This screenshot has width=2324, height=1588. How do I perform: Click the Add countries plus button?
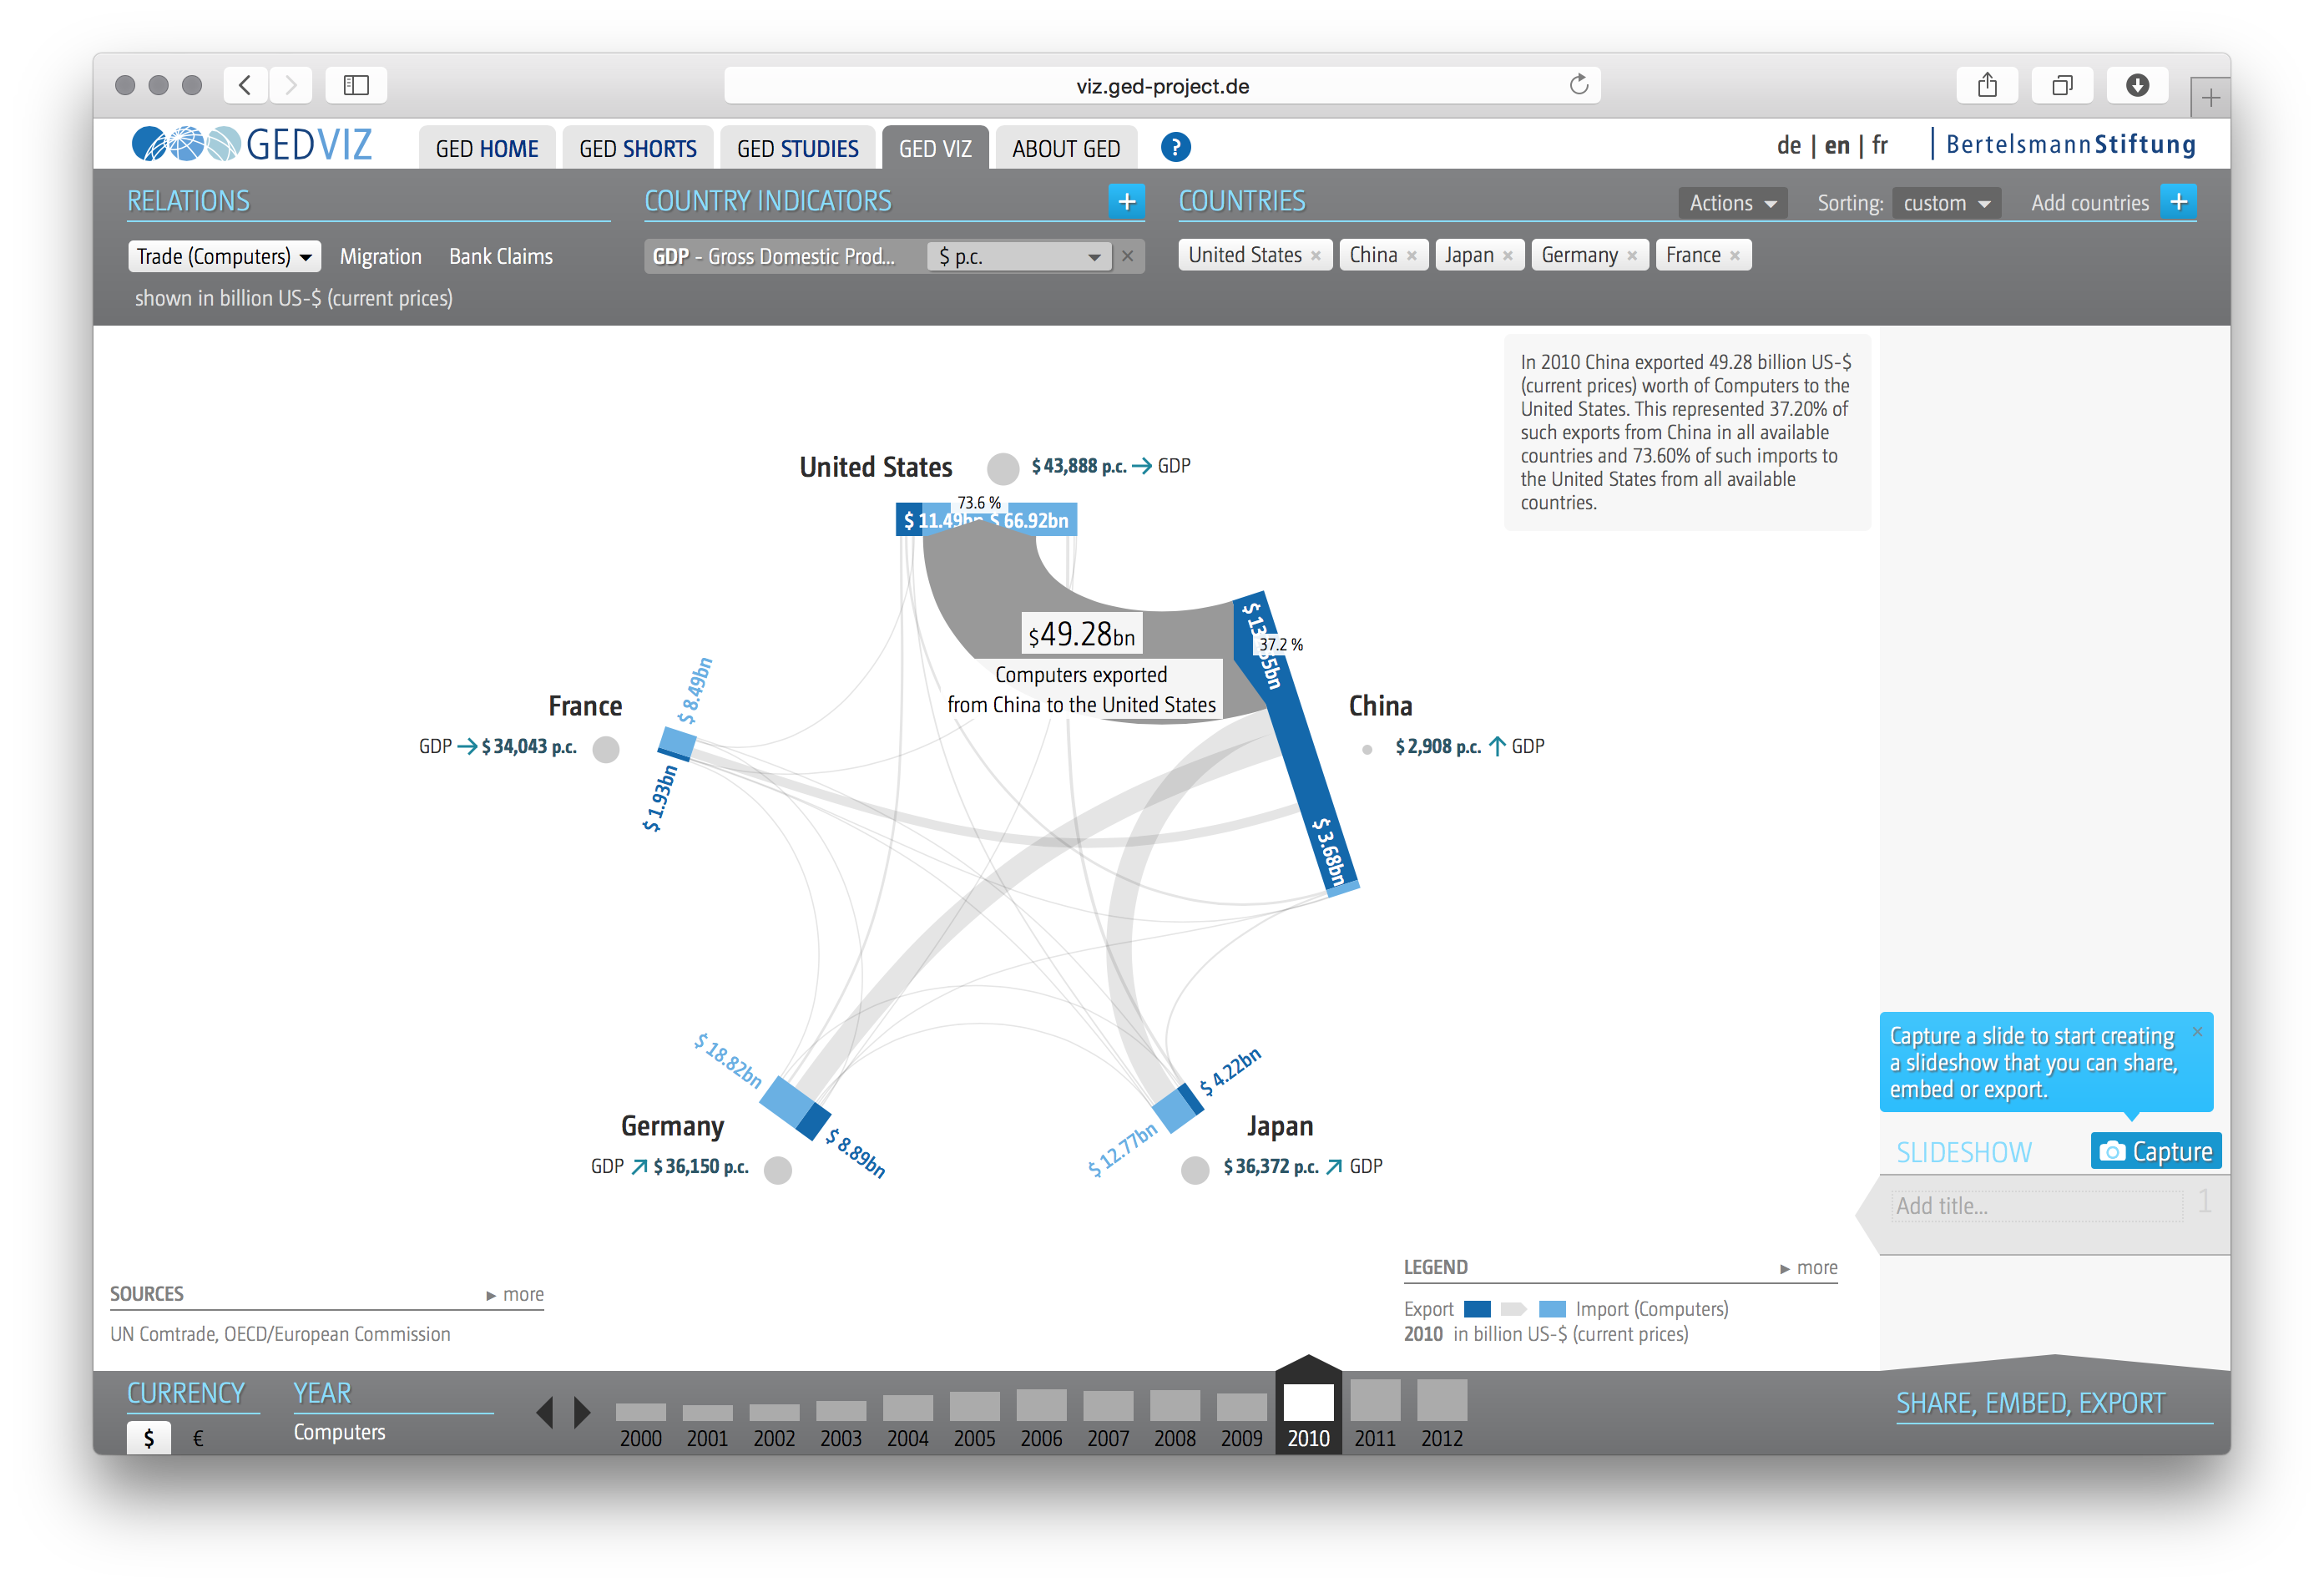[2178, 202]
